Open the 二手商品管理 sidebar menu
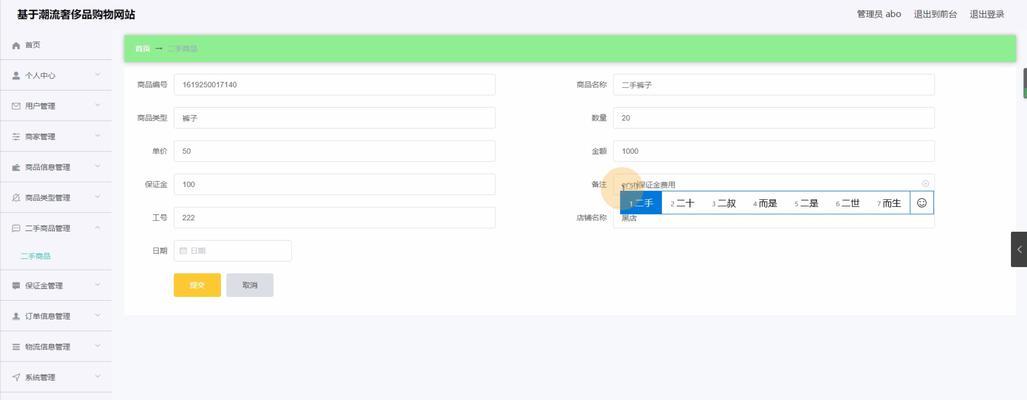This screenshot has width=1027, height=400. 56,228
